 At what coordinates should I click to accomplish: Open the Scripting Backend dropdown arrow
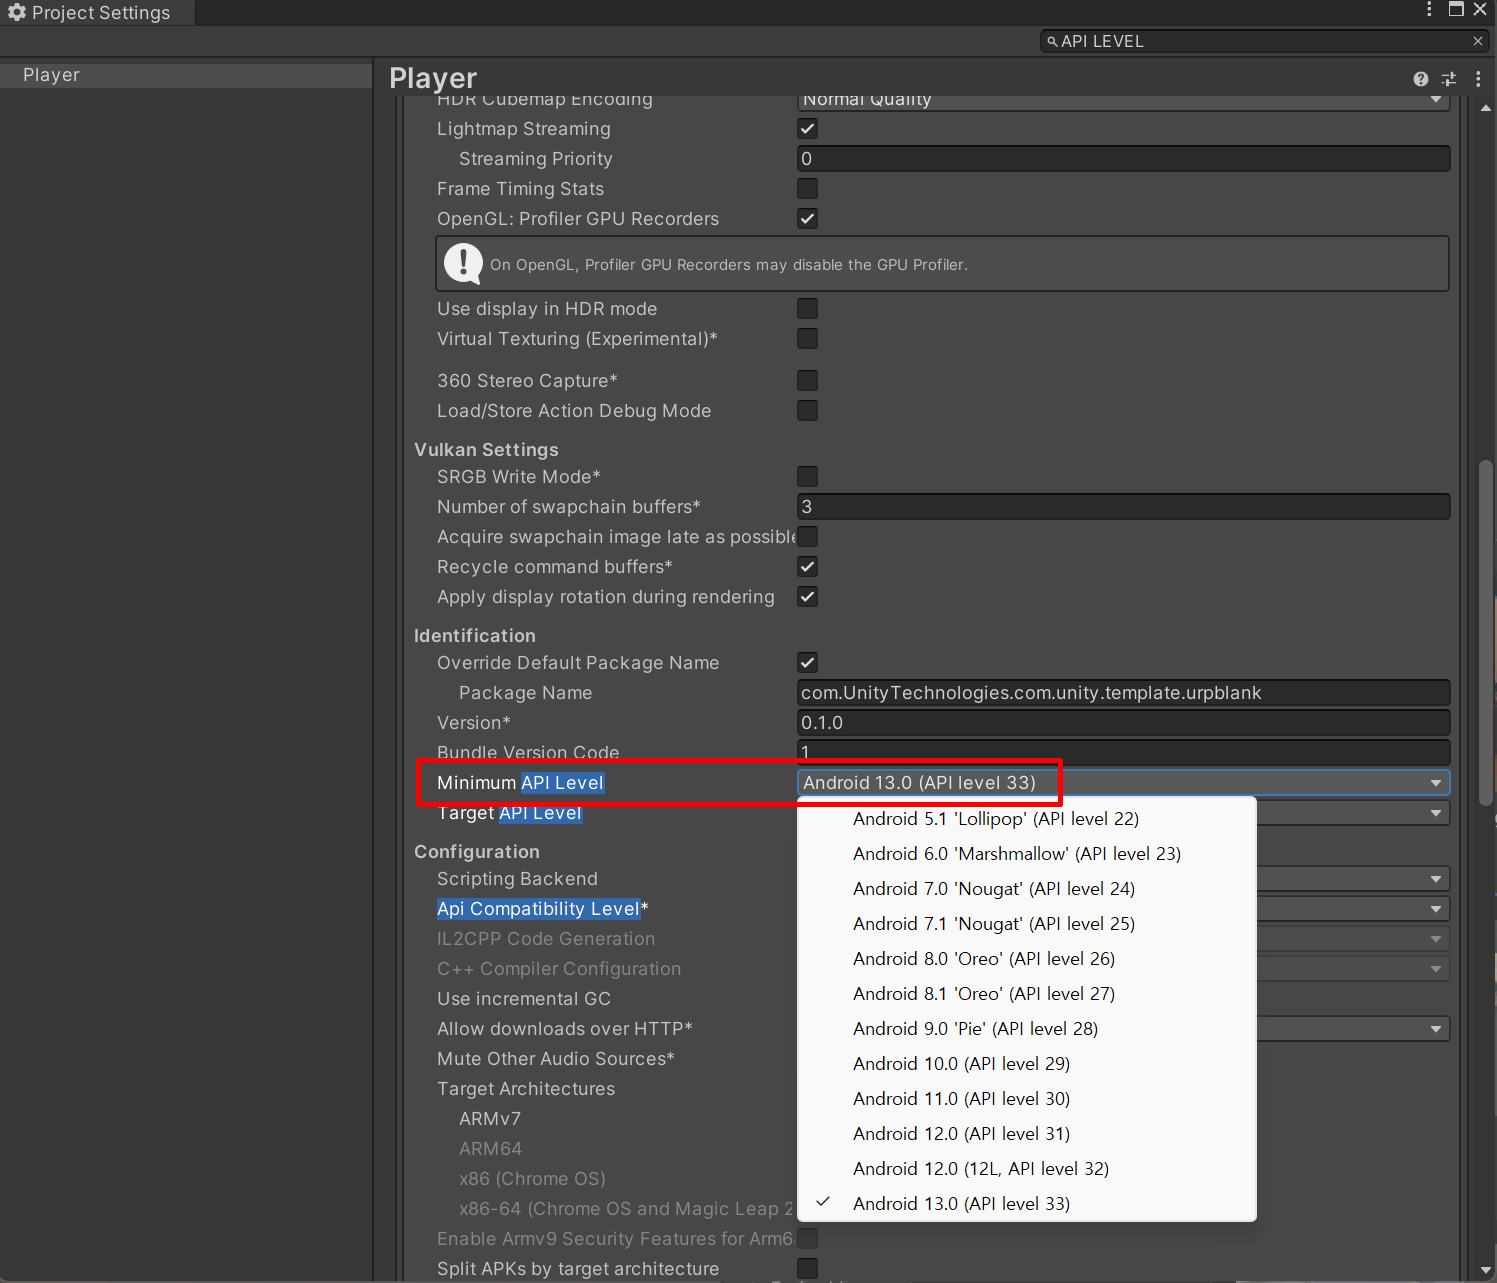[x=1435, y=879]
